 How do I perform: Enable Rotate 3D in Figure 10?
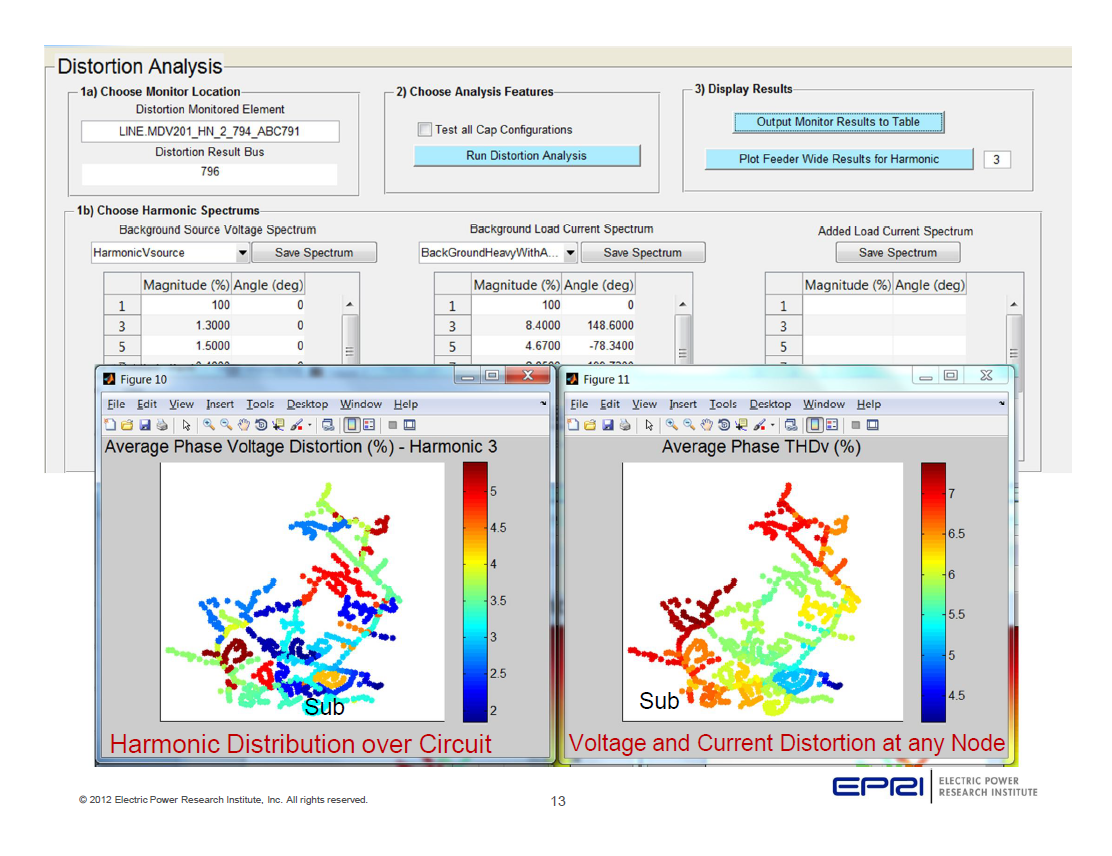260,424
